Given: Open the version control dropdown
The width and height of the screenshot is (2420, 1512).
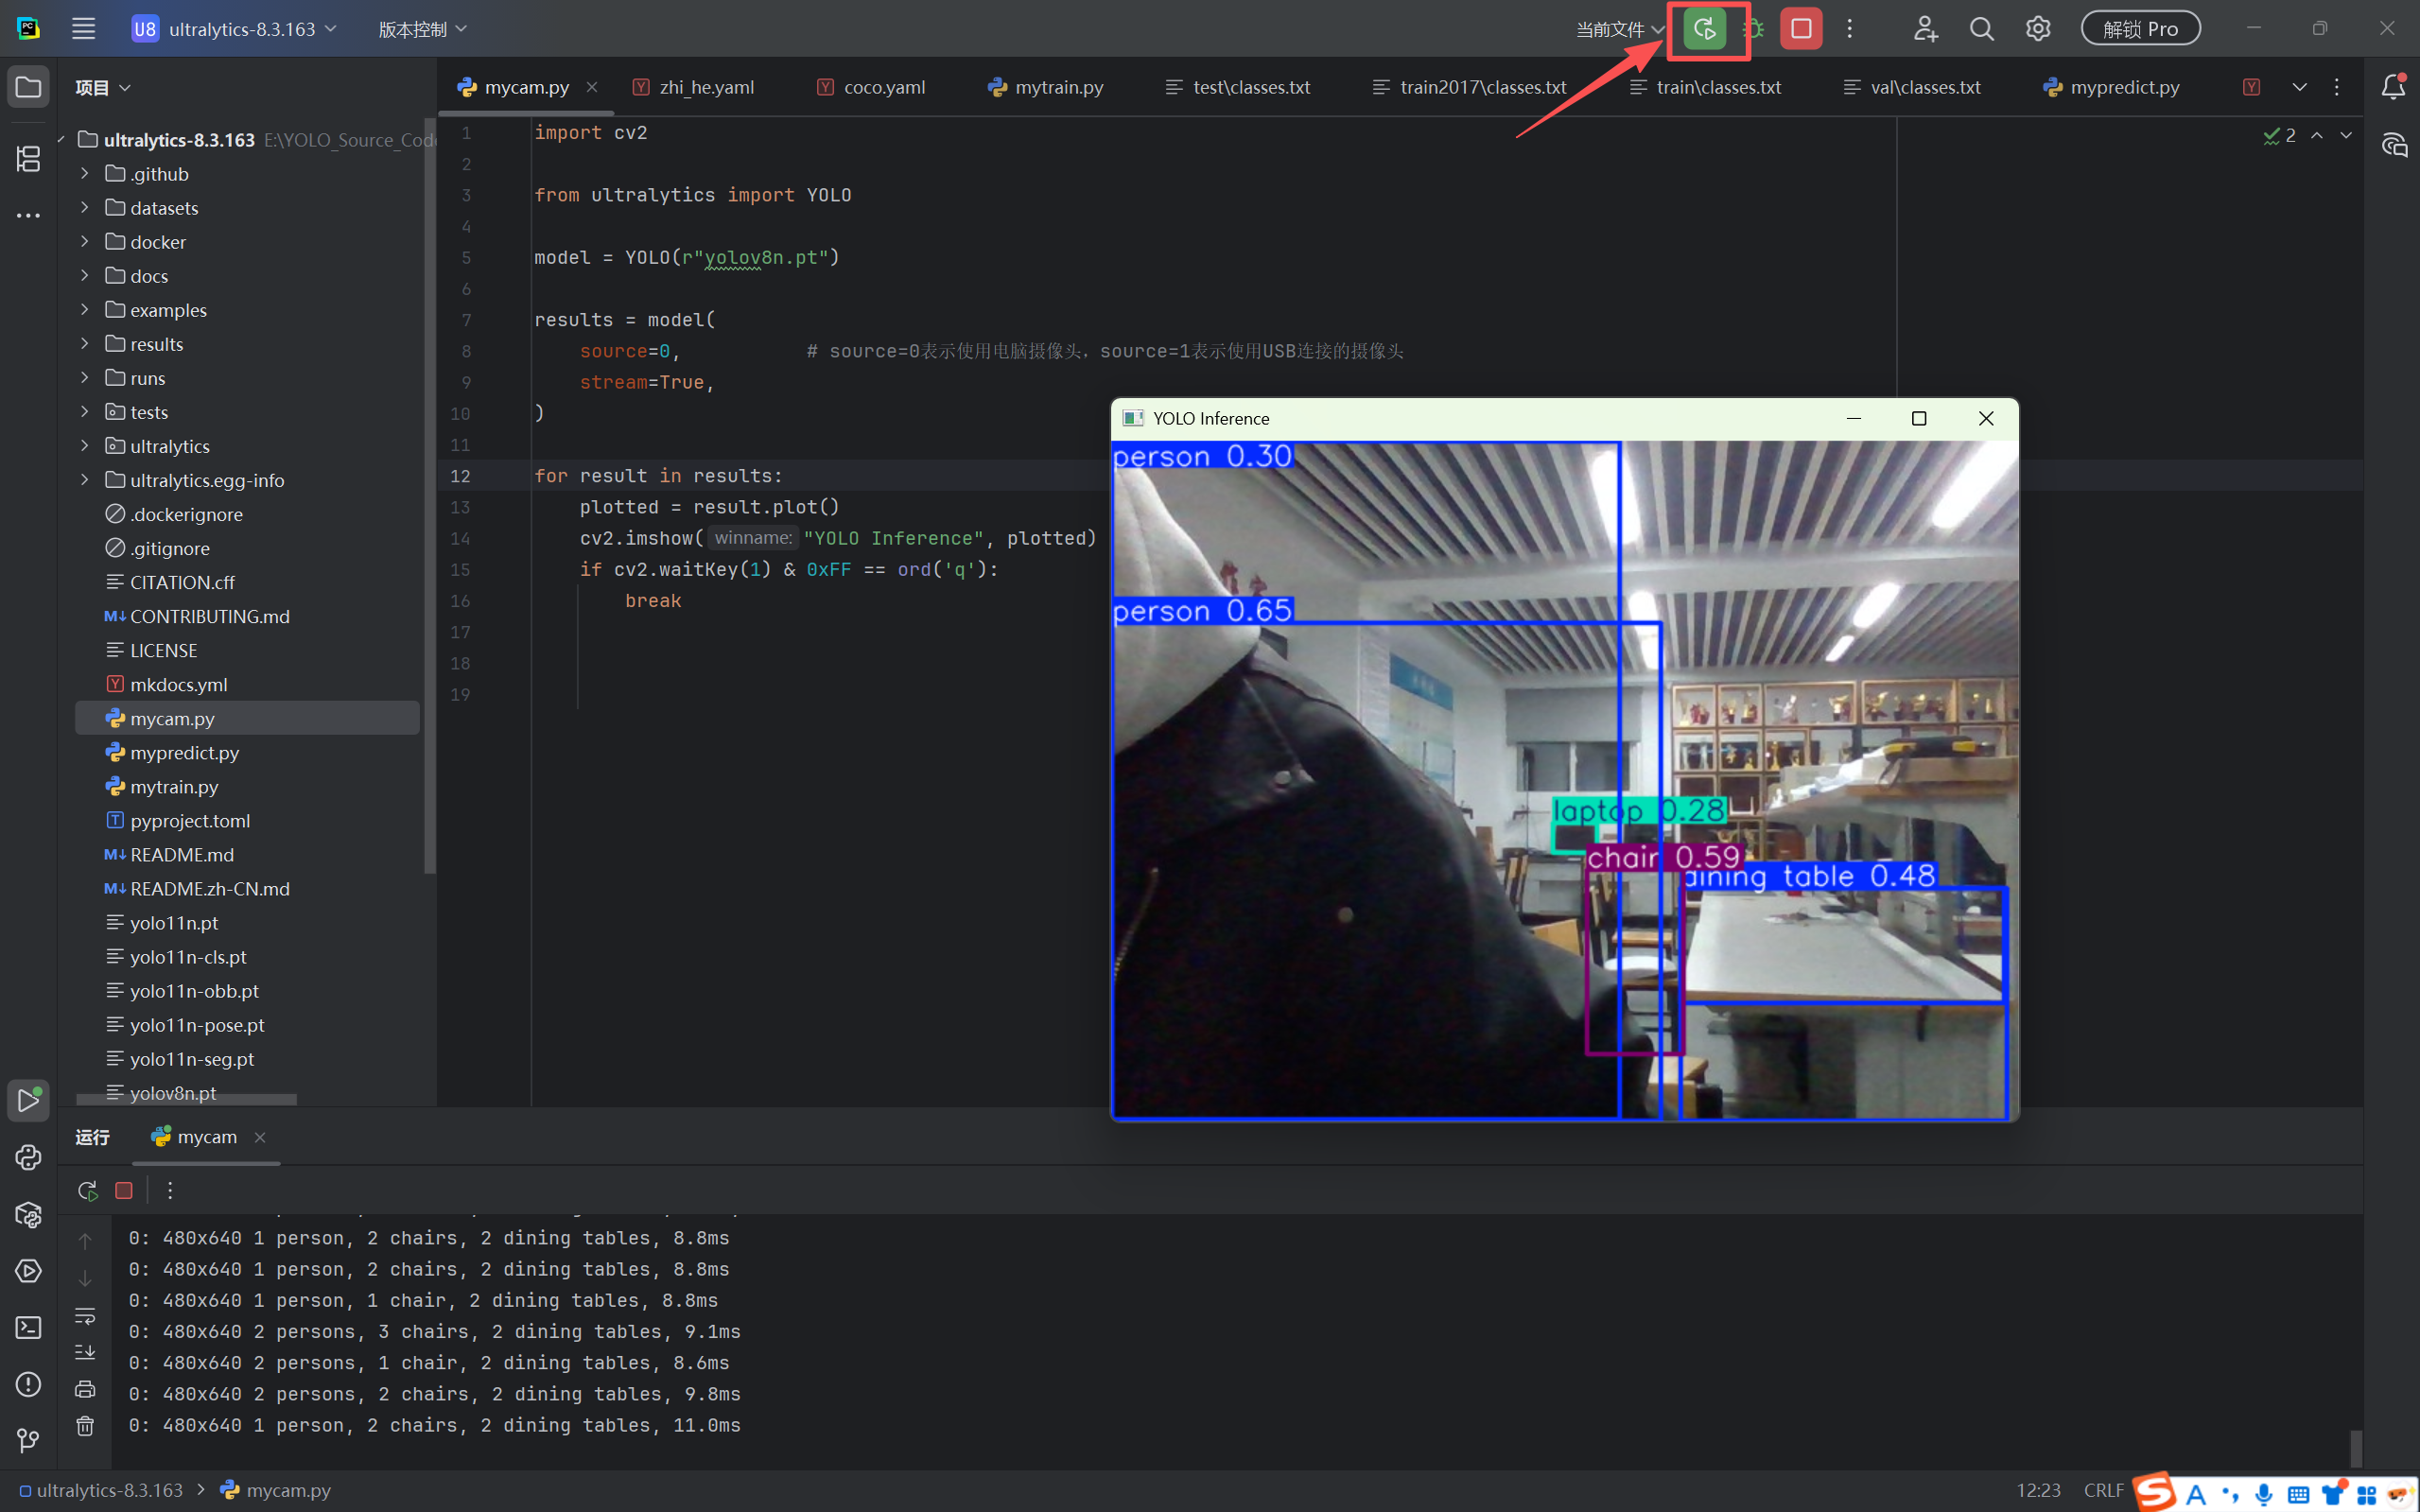Looking at the screenshot, I should pos(422,29).
